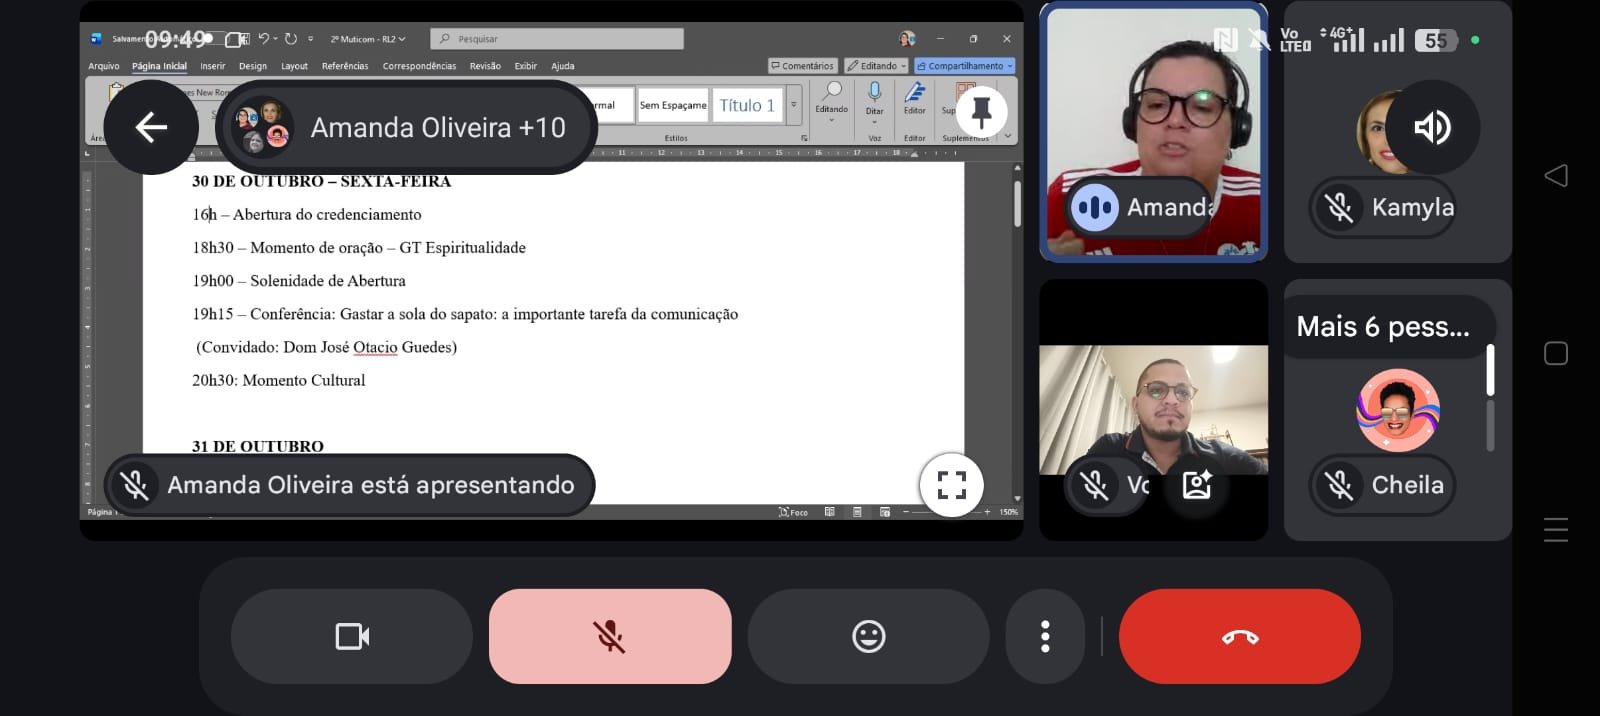Switch to web layout view icon
Screen dimensions: 1600x716
(885, 512)
